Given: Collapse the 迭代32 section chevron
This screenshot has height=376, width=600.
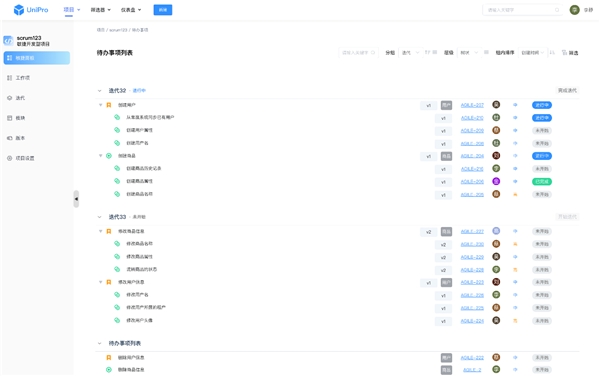Looking at the screenshot, I should [x=99, y=91].
